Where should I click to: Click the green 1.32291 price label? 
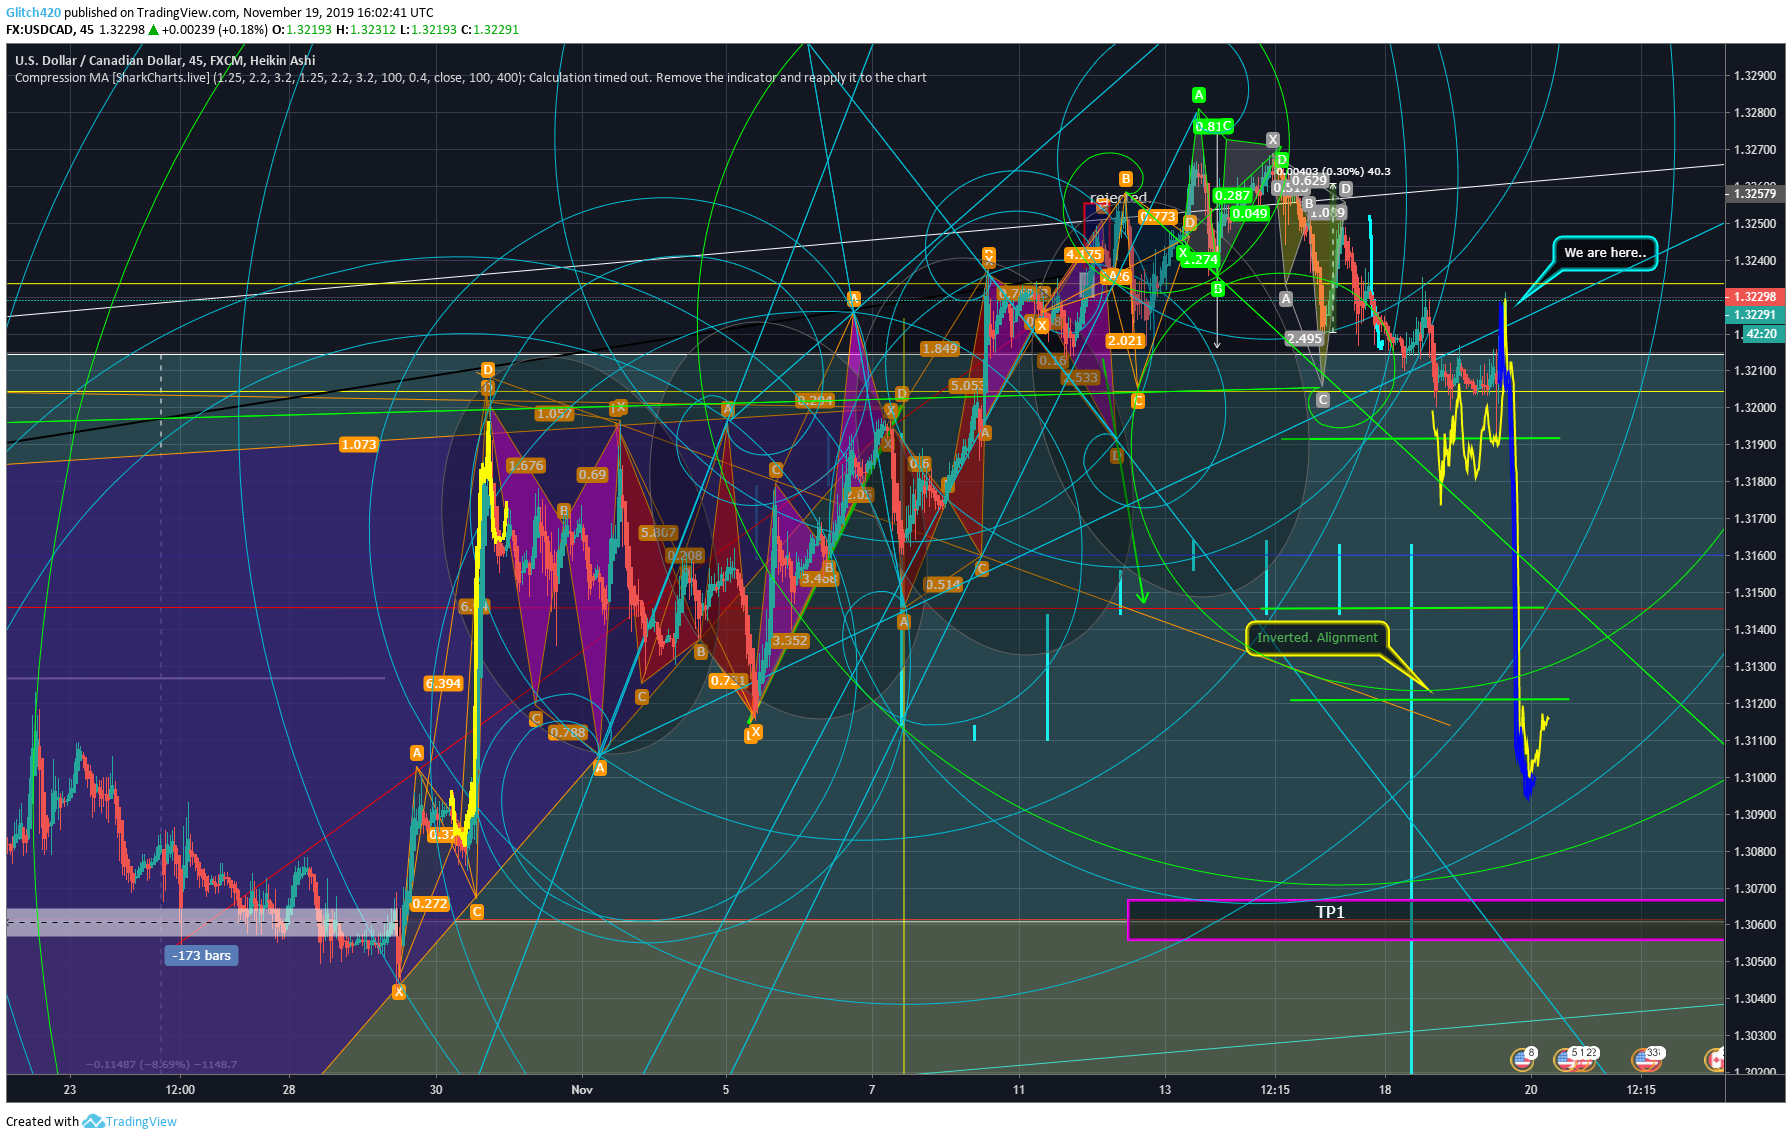(1754, 314)
